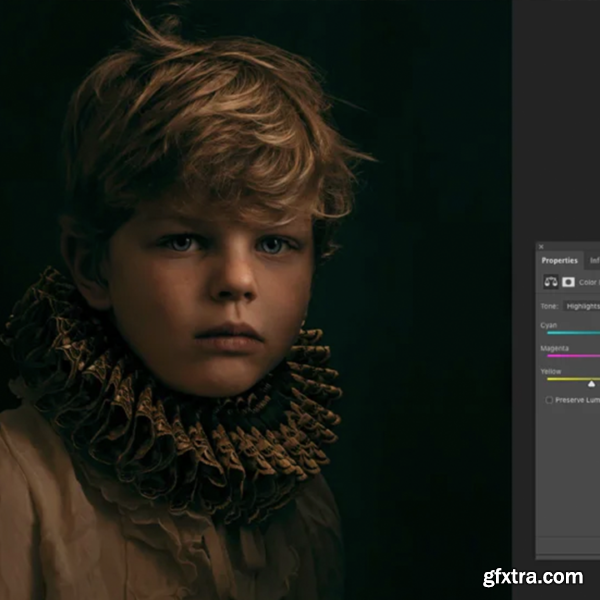Image resolution: width=600 pixels, height=600 pixels.
Task: Click the gfxtra.com watermark text
Action: (x=532, y=577)
